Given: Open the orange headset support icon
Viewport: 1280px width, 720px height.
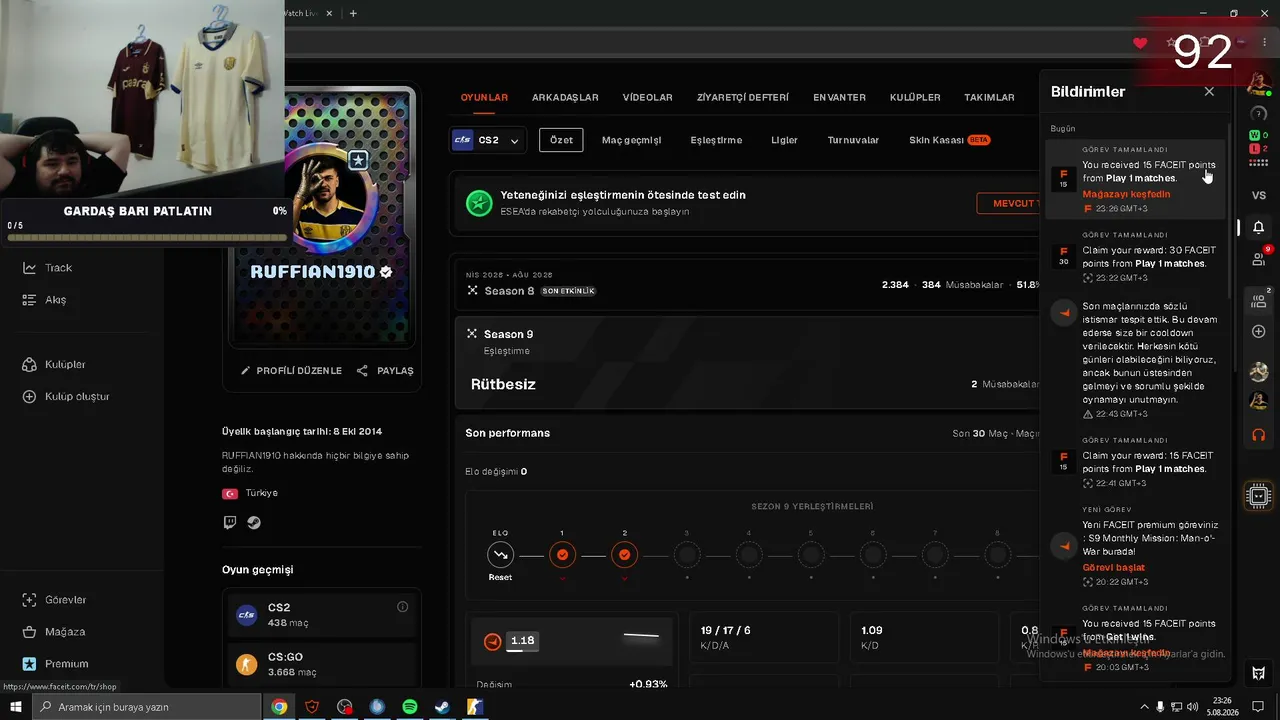Looking at the screenshot, I should click(1259, 435).
